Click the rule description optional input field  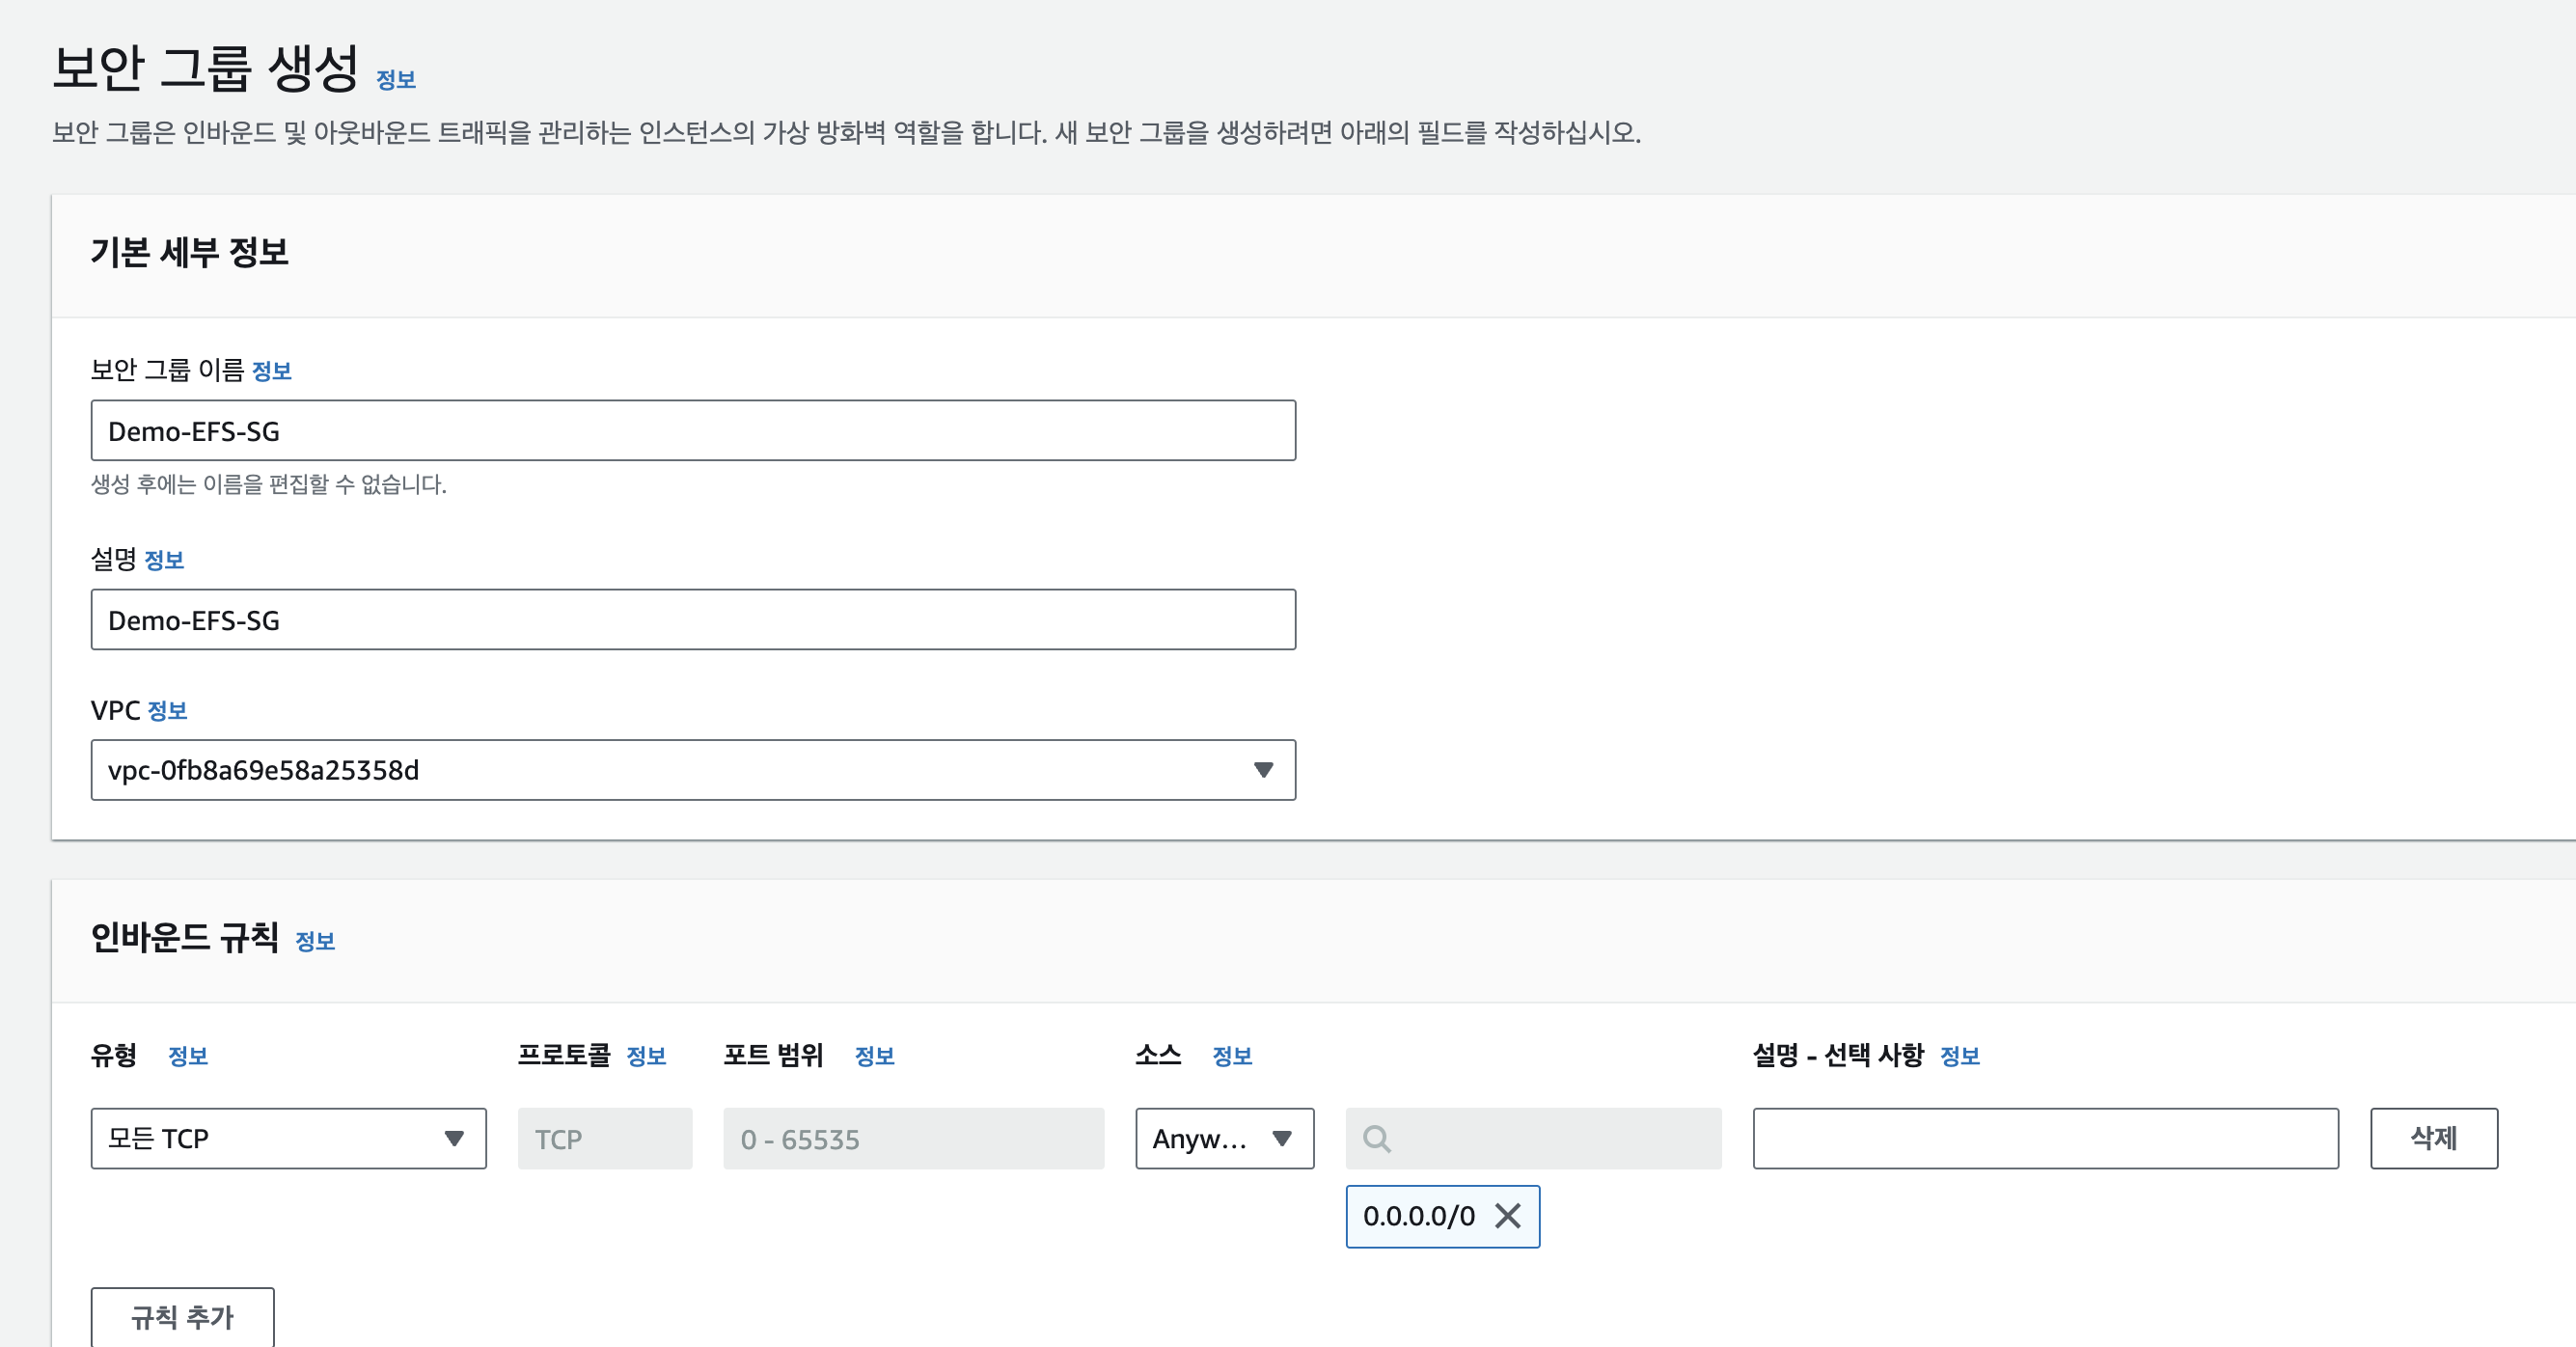[2045, 1138]
